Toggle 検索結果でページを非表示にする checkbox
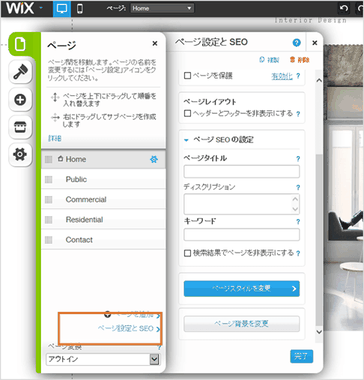The width and height of the screenshot is (364, 380). [188, 253]
